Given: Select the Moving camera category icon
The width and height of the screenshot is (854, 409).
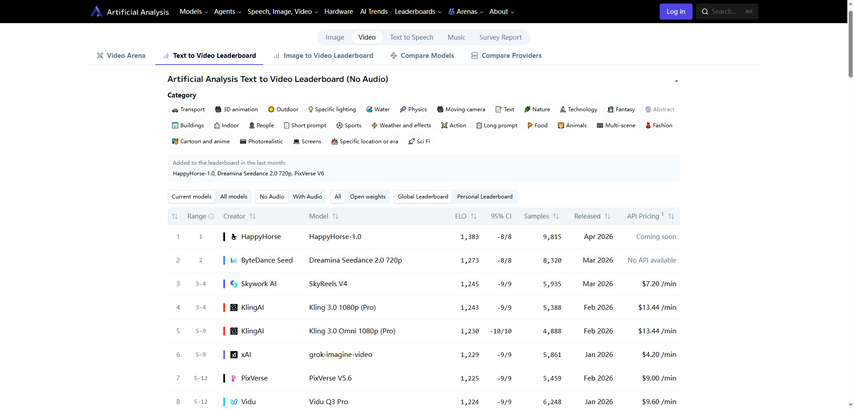Looking at the screenshot, I should coord(440,109).
